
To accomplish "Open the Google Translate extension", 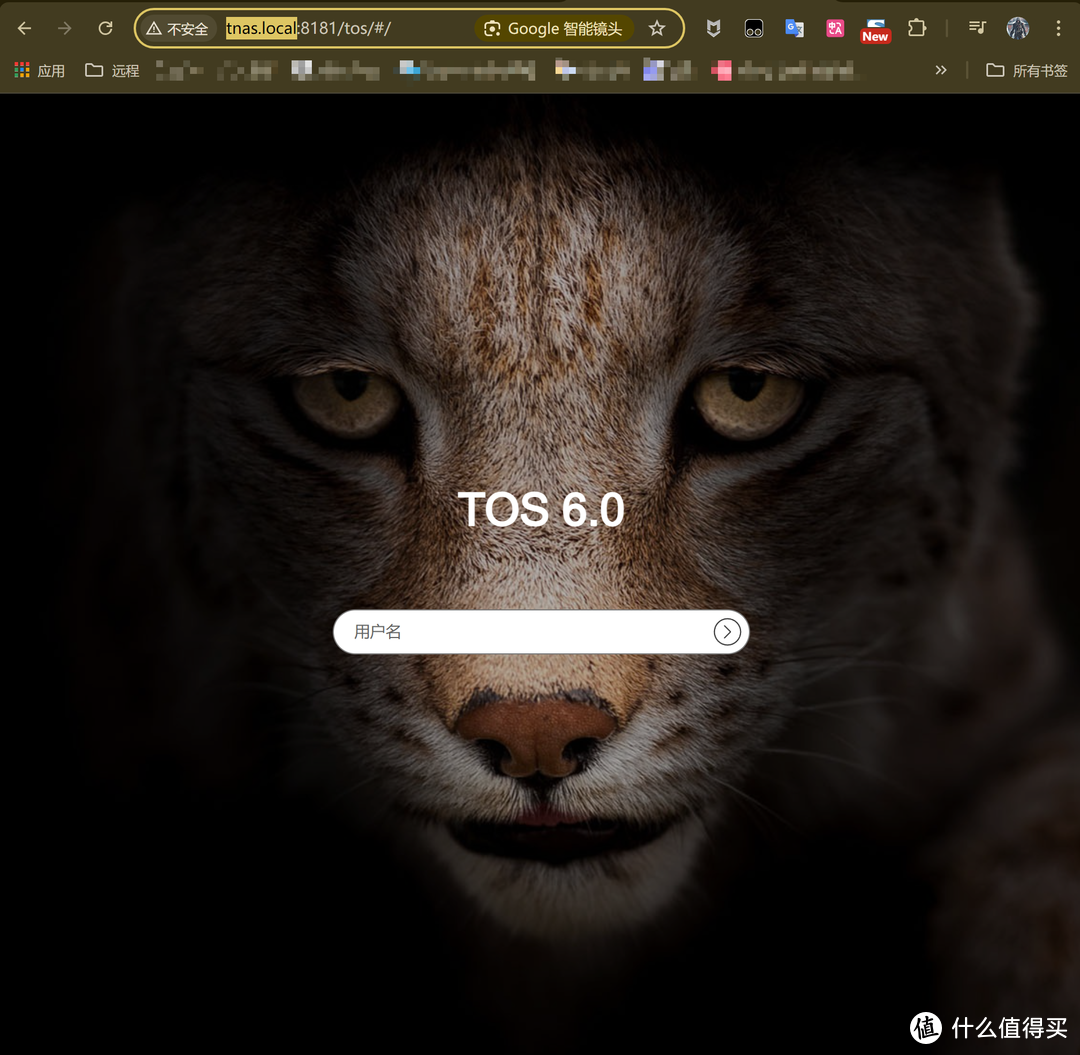I will pos(794,29).
